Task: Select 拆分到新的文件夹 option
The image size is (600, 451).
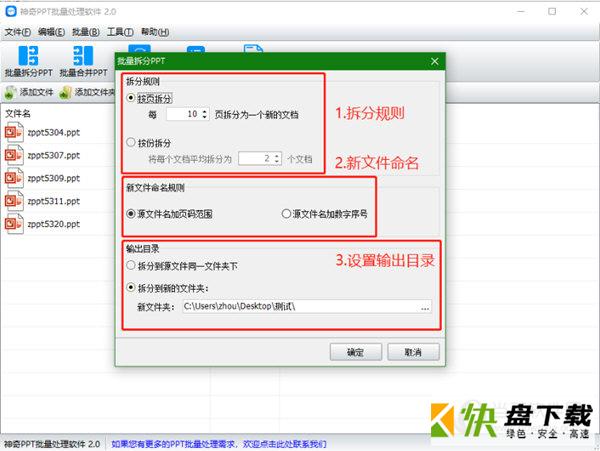Action: 131,287
